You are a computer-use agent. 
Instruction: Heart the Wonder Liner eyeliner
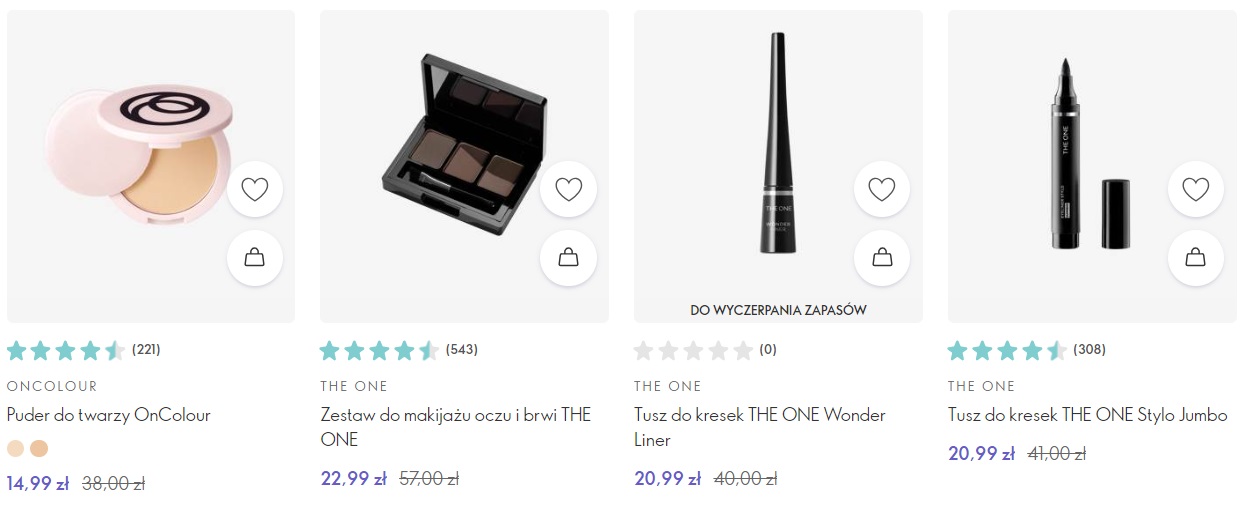coord(882,189)
